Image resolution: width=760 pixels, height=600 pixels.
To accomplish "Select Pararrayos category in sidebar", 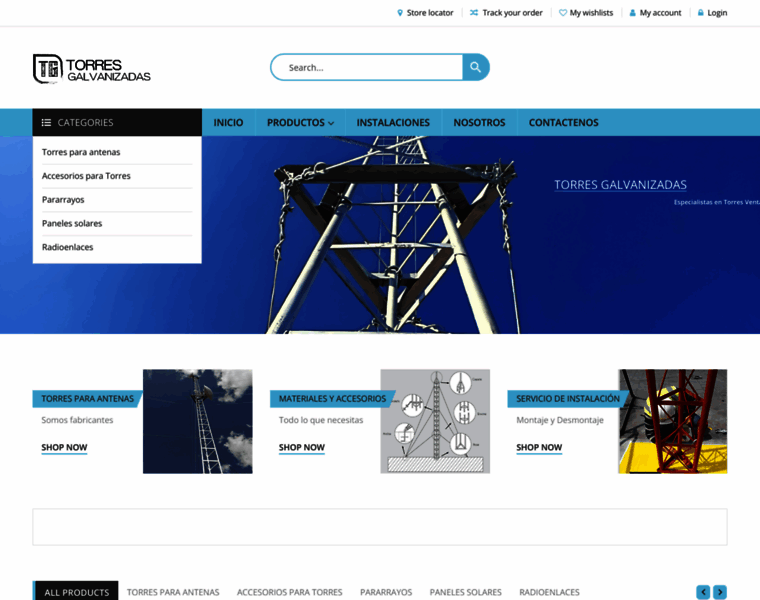I will pos(63,200).
